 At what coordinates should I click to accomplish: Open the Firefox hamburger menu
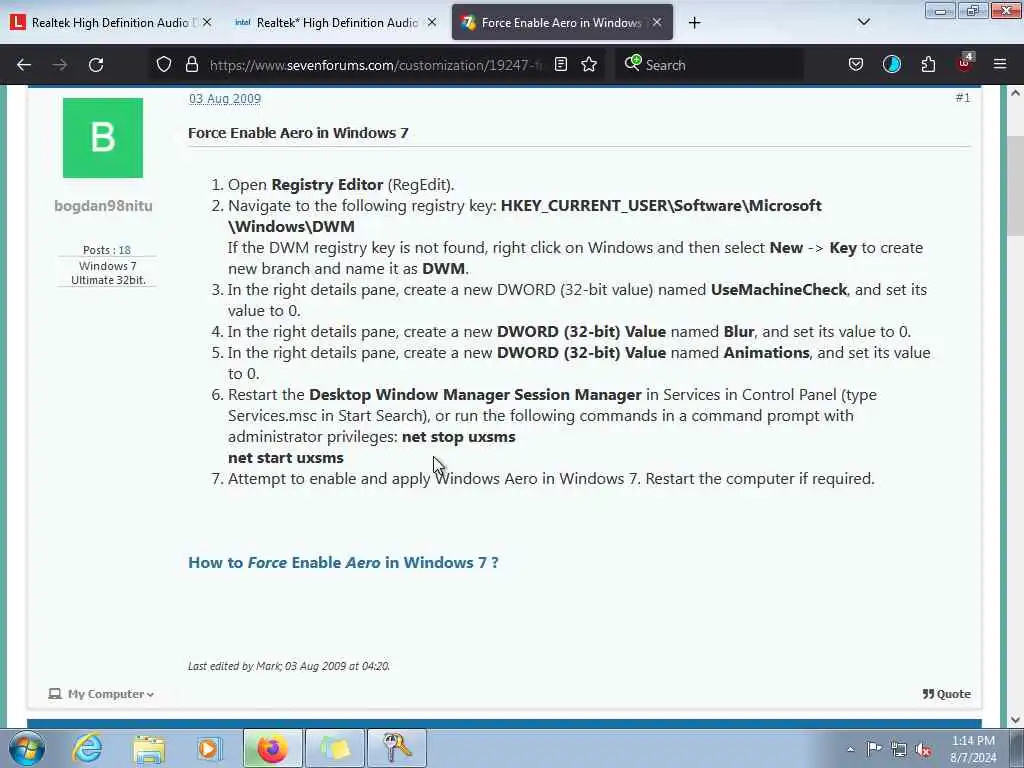1000,64
